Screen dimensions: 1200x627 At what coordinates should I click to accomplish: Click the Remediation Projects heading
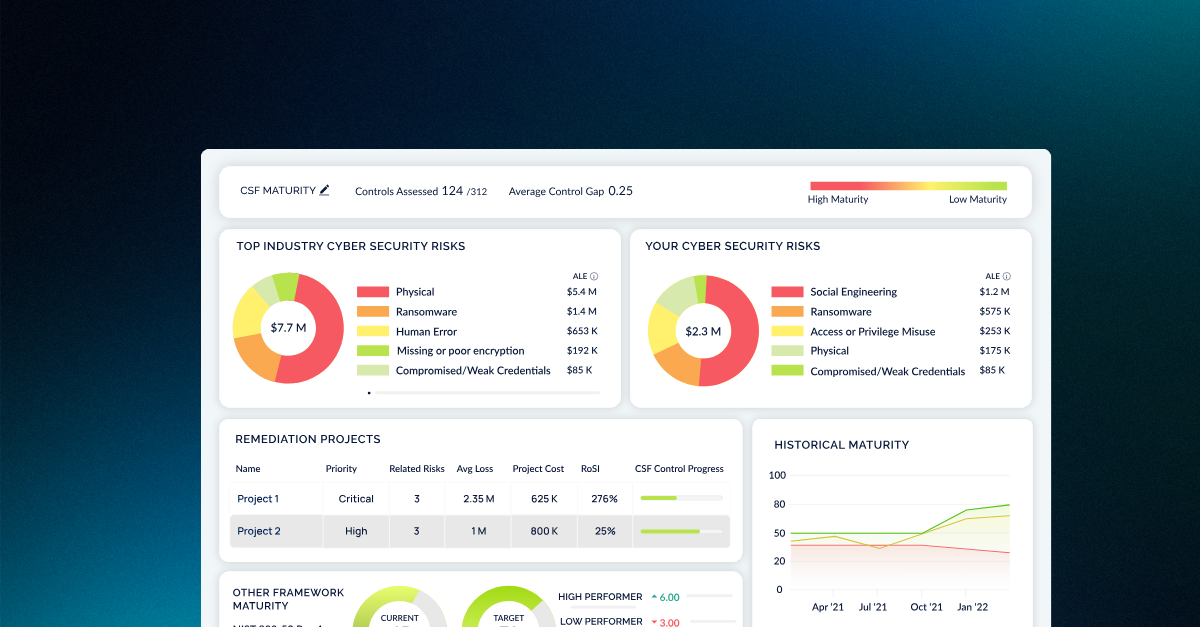click(x=308, y=439)
